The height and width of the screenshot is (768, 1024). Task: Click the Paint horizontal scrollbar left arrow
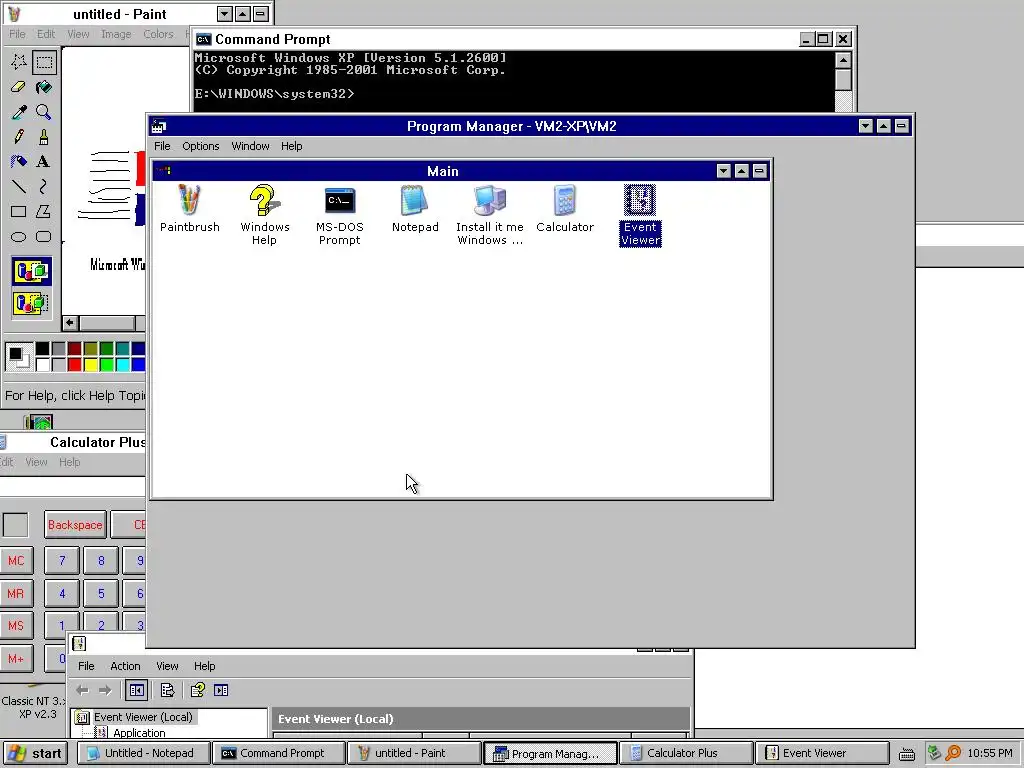click(x=70, y=323)
